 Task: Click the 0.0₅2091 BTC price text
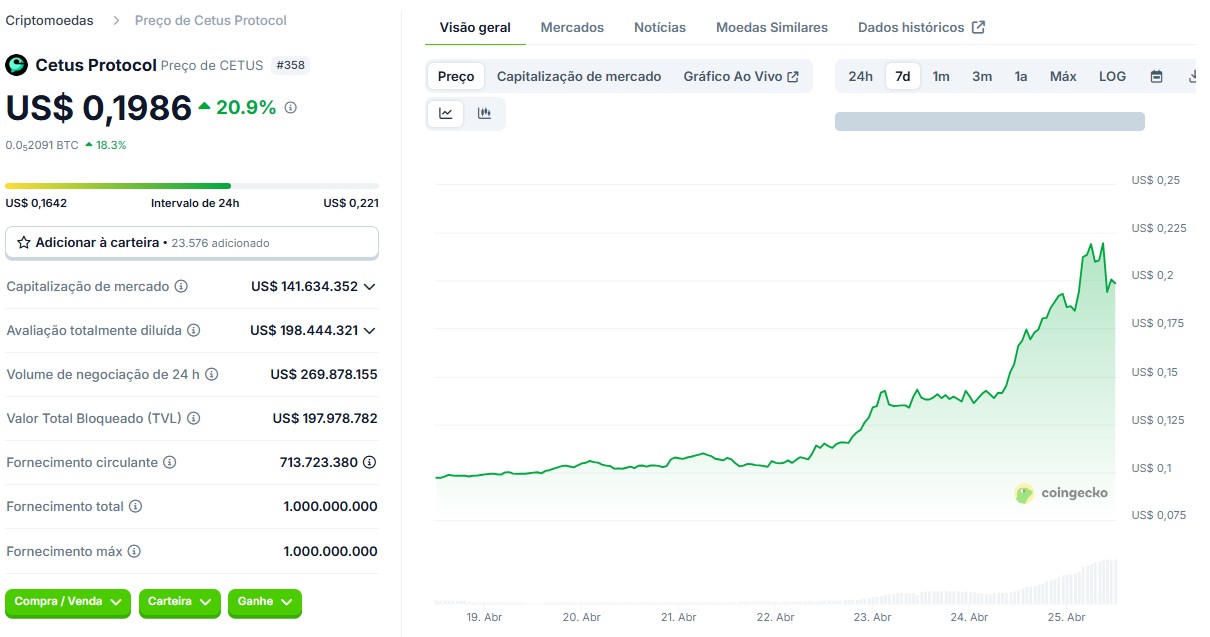pyautogui.click(x=42, y=145)
